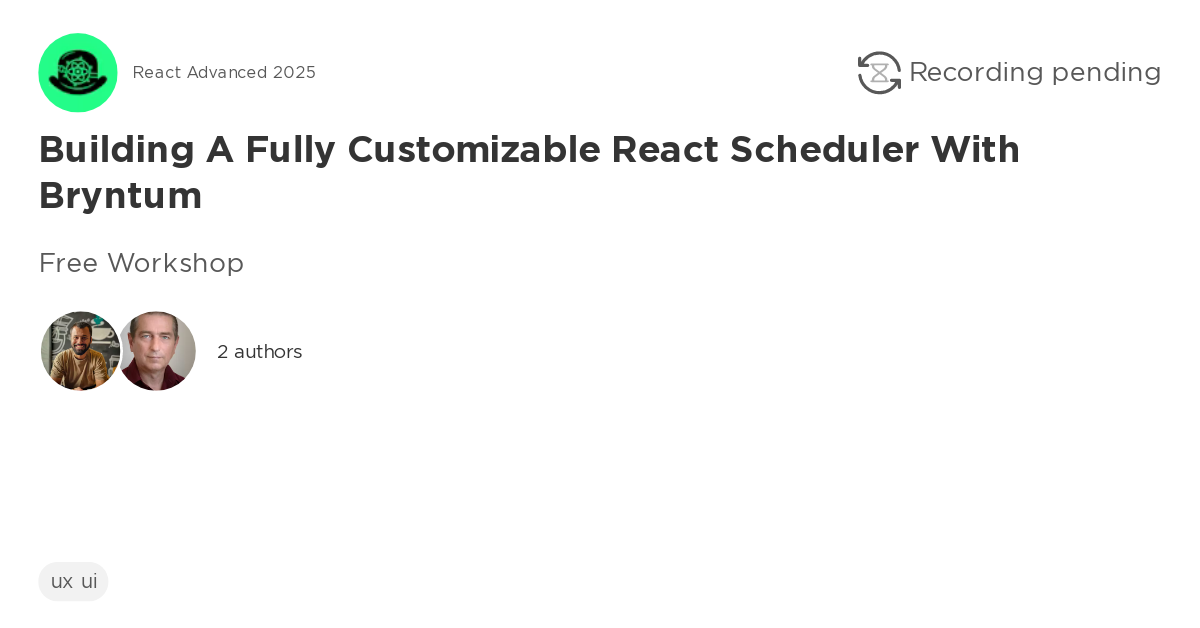Expand the authors list by clicking the avatars group
This screenshot has width=1200, height=628.
point(118,350)
